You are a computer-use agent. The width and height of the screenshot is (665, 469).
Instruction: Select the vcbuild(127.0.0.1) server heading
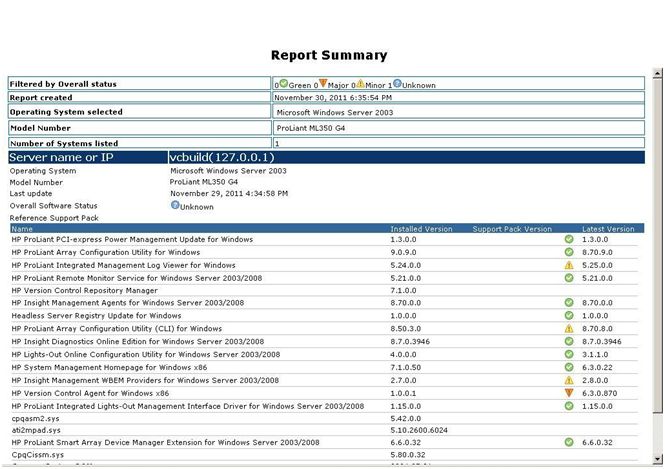click(222, 157)
